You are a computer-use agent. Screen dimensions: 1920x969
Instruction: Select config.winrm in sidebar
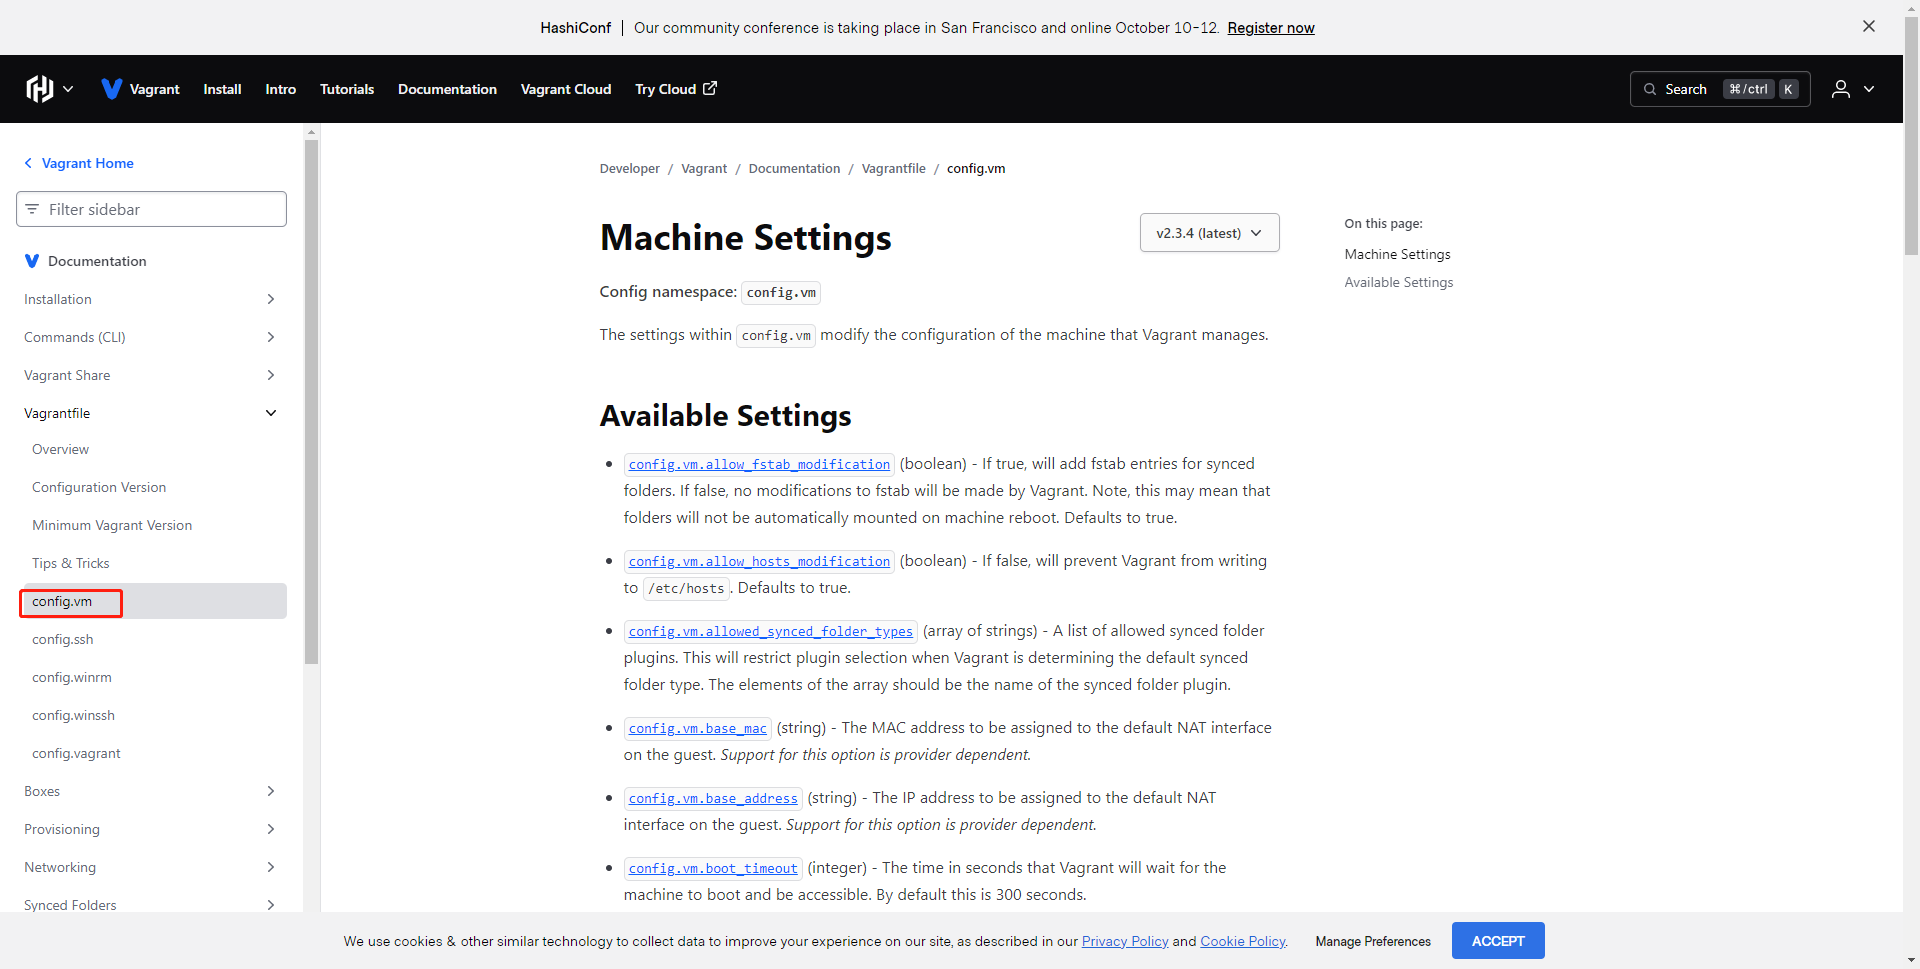point(72,677)
